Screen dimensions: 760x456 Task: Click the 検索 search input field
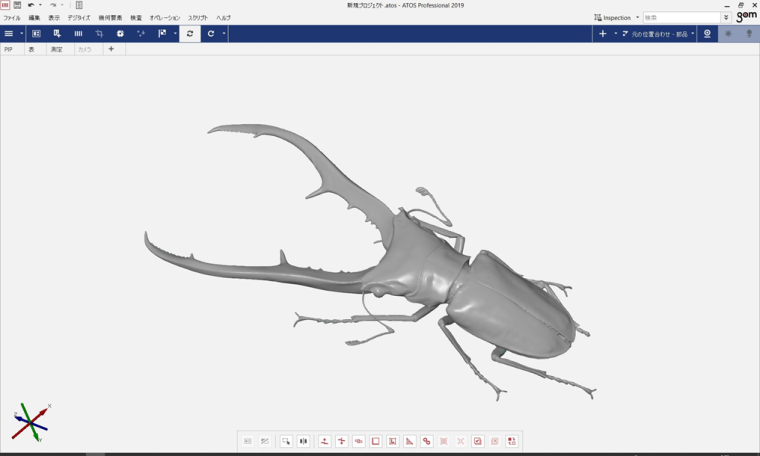click(680, 17)
